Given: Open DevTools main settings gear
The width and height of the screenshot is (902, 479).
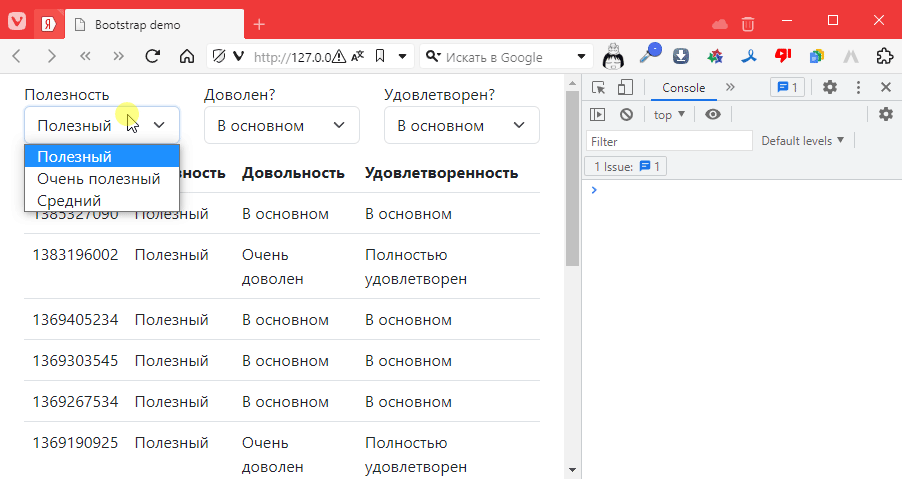Looking at the screenshot, I should (x=829, y=88).
